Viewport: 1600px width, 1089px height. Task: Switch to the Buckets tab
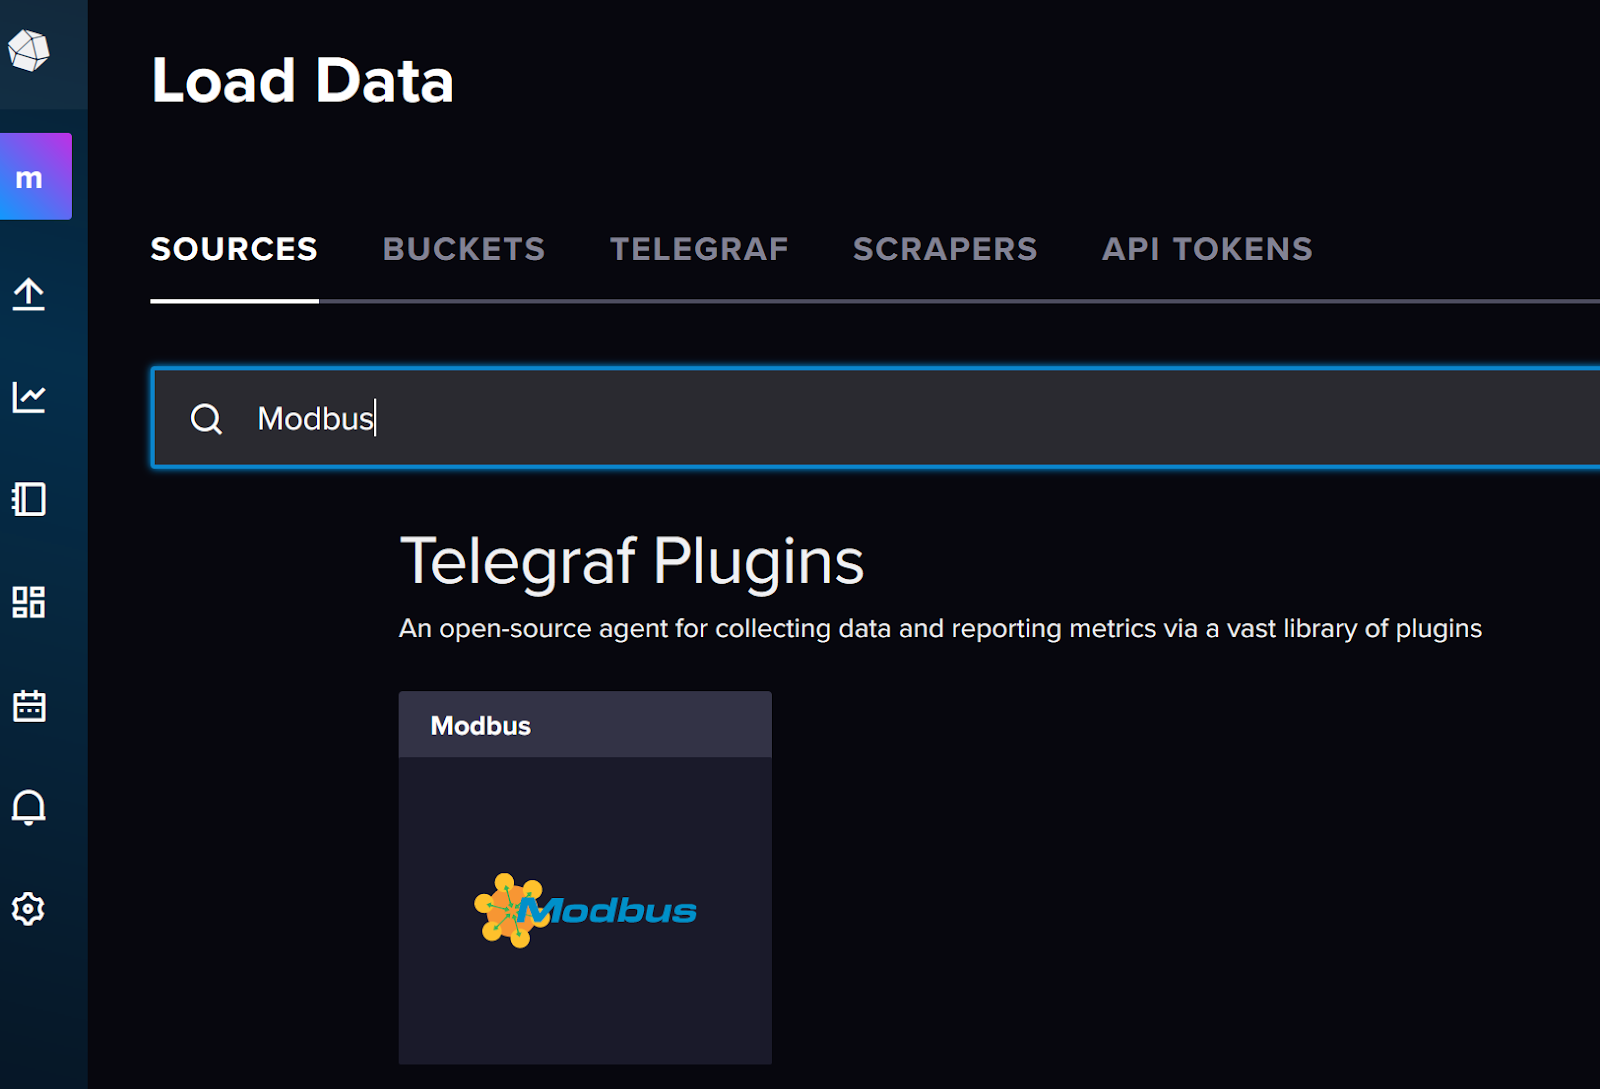(464, 249)
